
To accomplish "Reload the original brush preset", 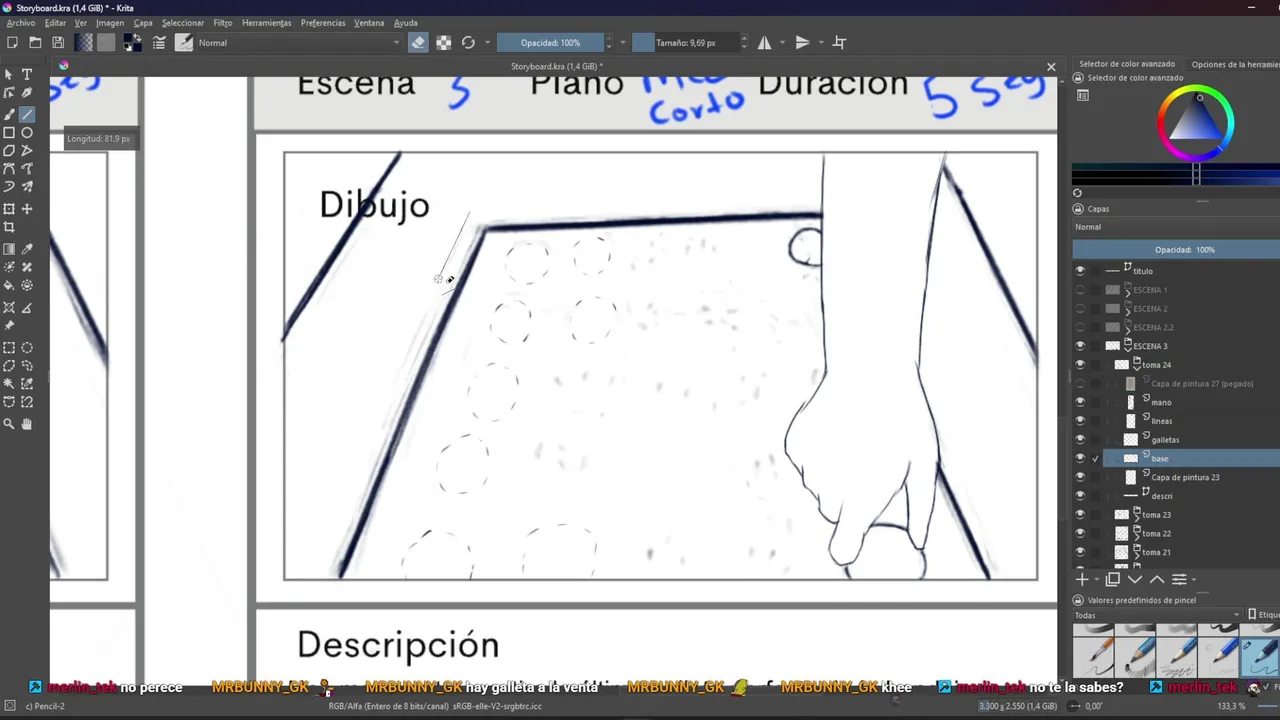I will 468,42.
